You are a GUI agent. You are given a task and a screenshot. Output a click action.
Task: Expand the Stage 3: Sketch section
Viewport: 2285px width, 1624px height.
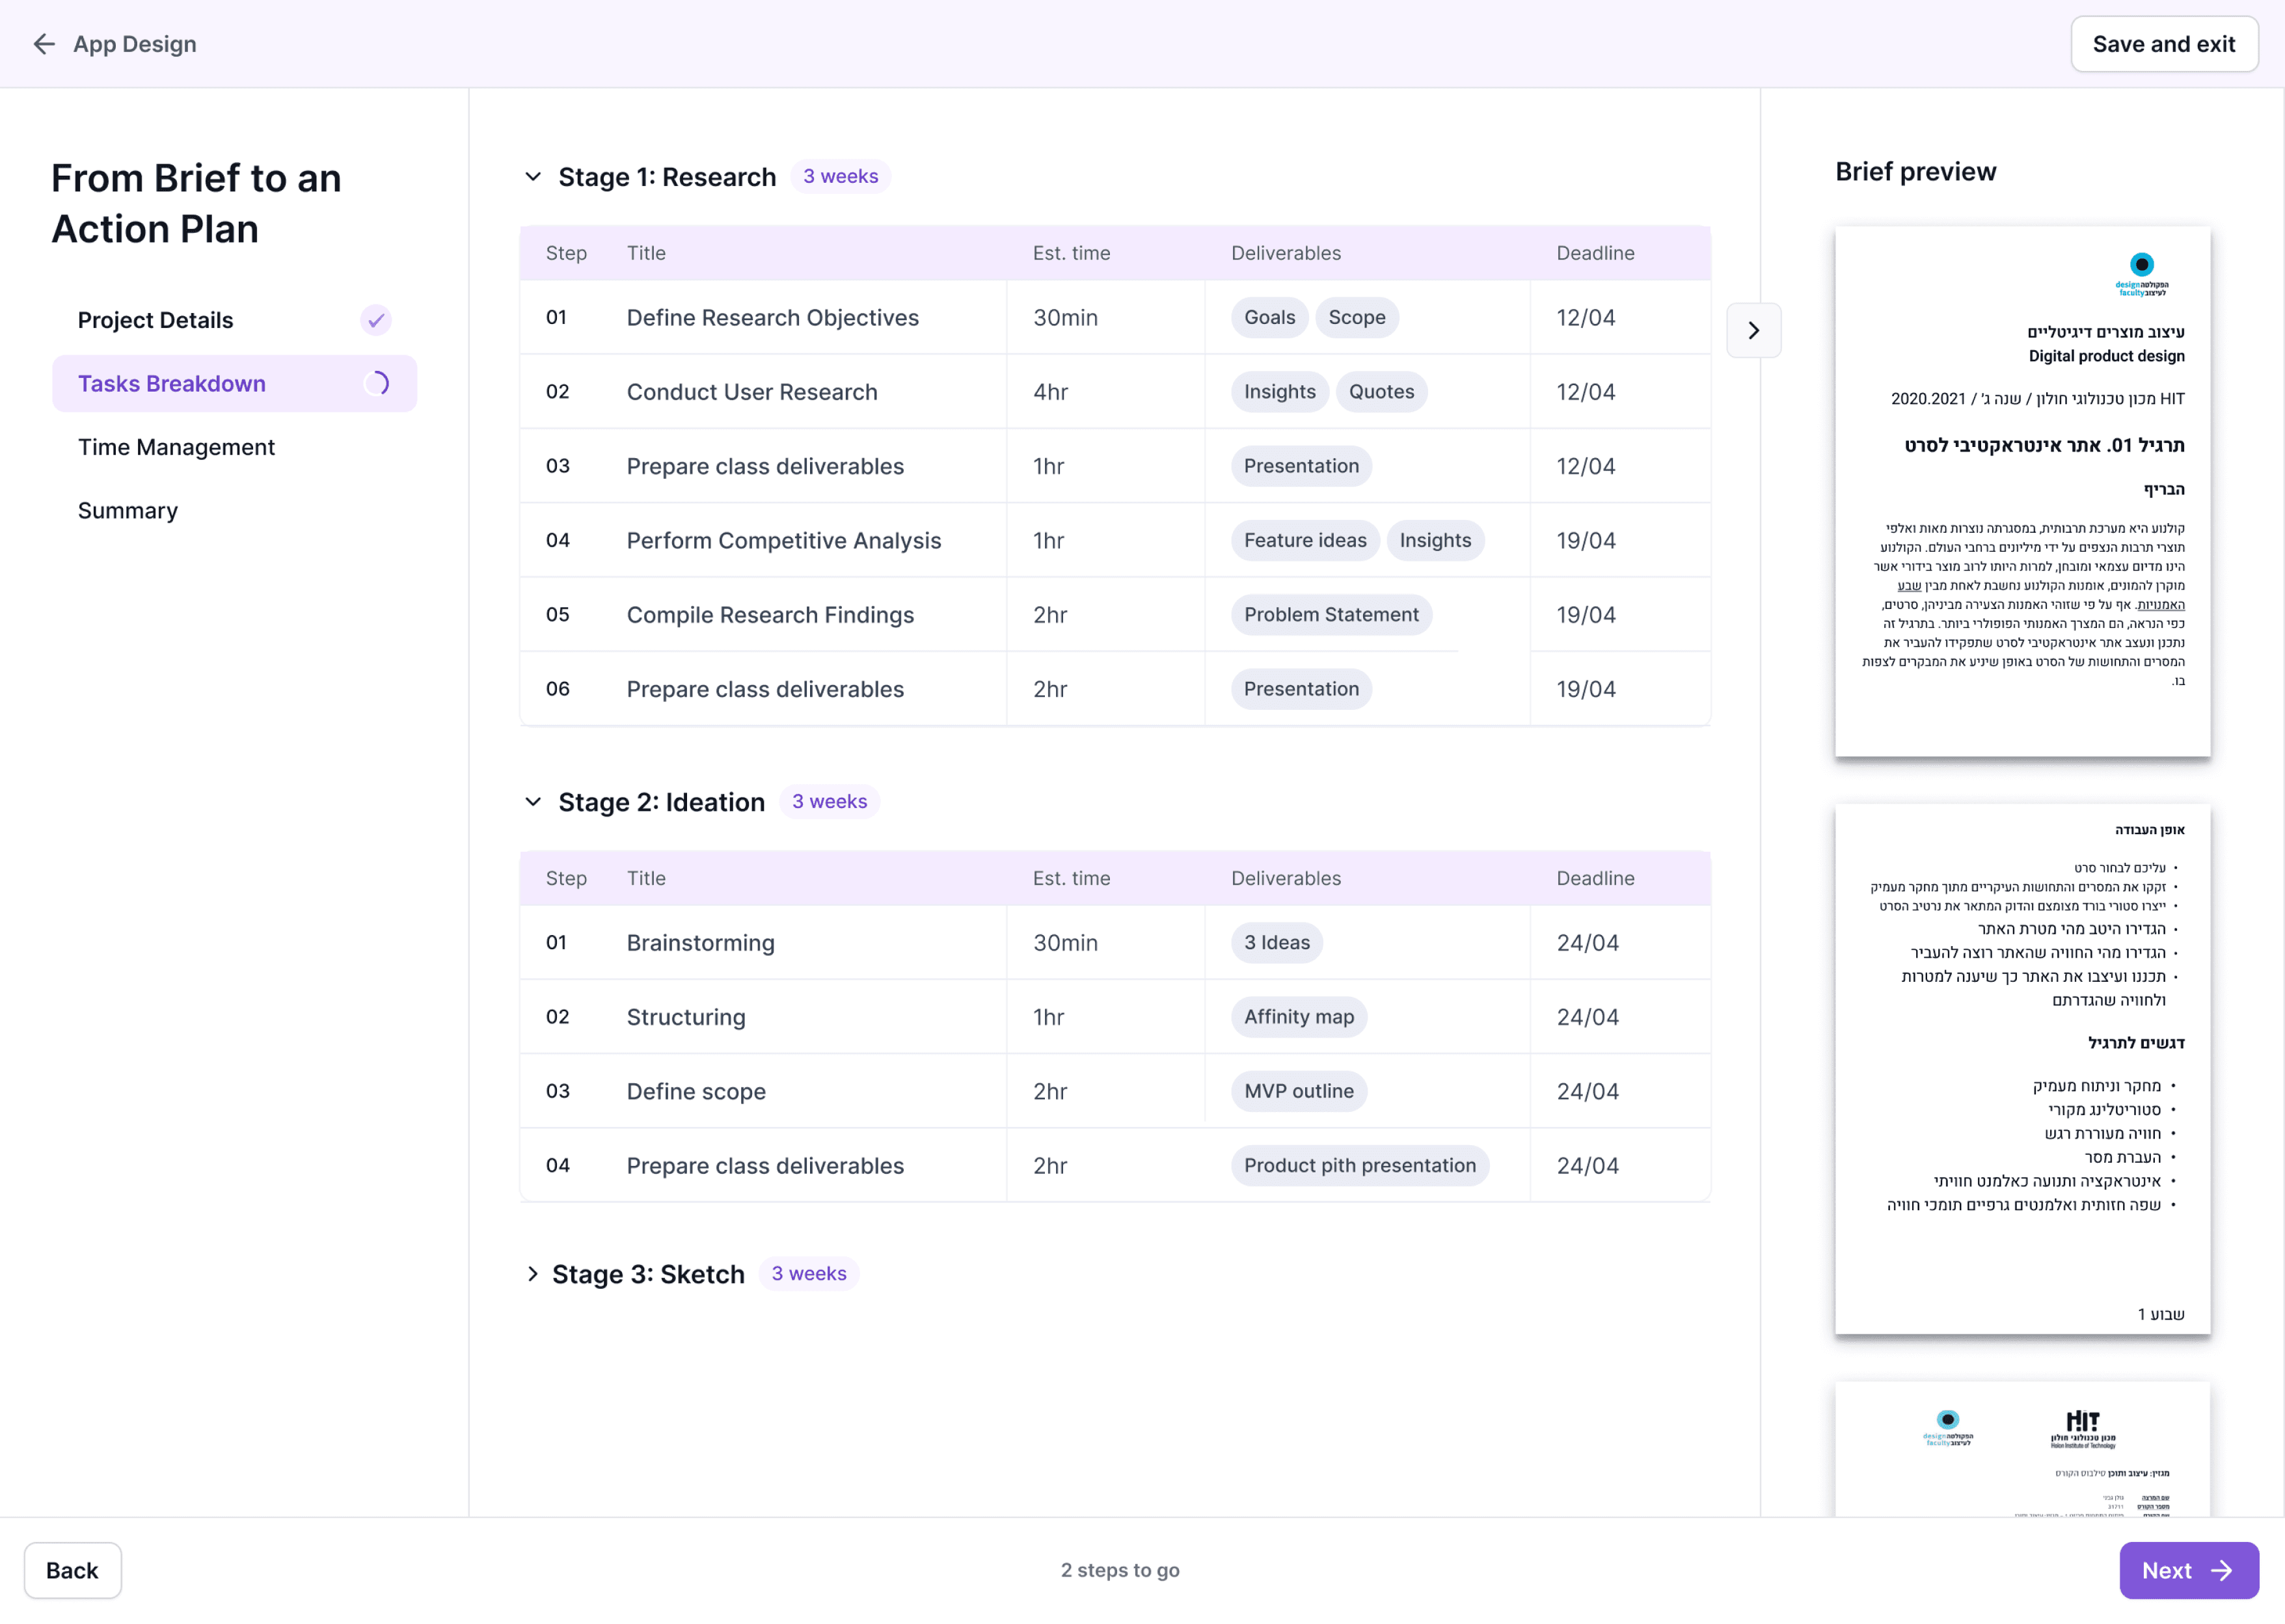(533, 1274)
